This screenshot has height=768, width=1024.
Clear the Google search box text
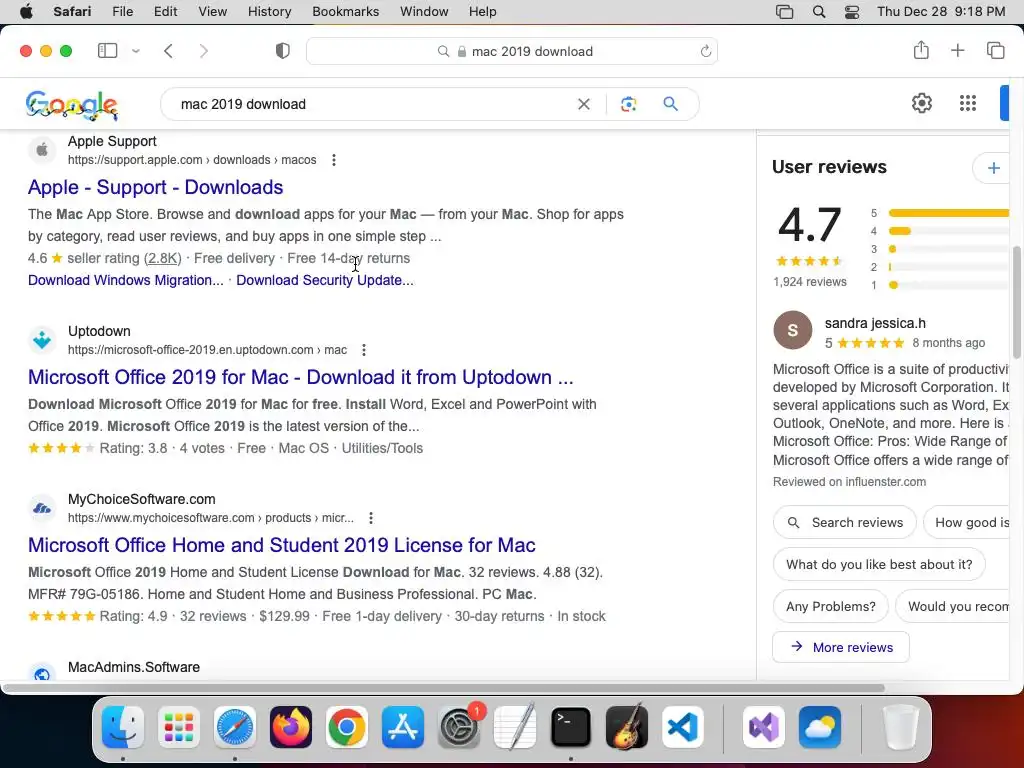[584, 104]
